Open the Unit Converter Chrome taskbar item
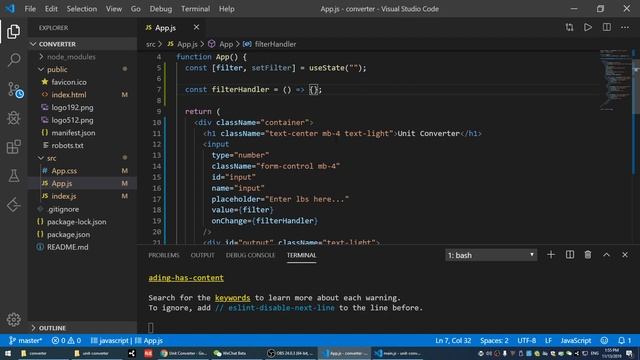 [183, 353]
